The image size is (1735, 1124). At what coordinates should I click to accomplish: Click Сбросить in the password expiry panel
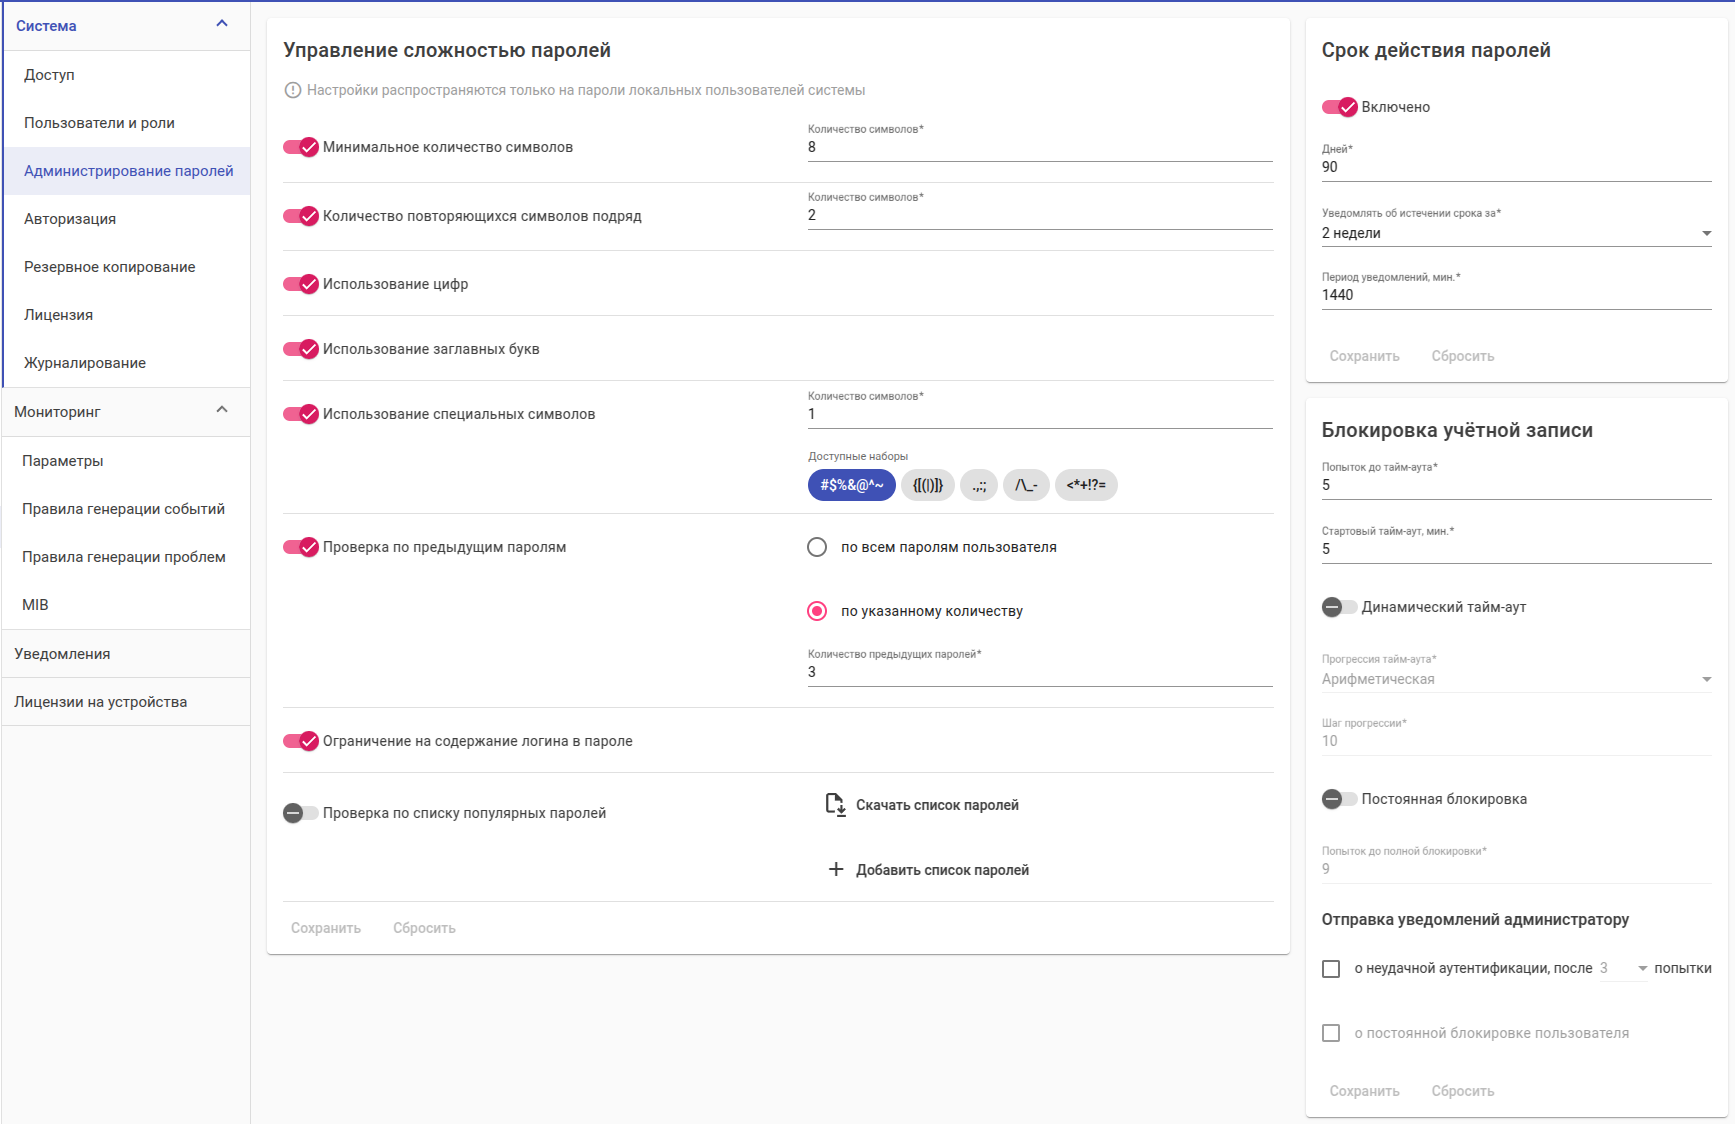point(1462,356)
